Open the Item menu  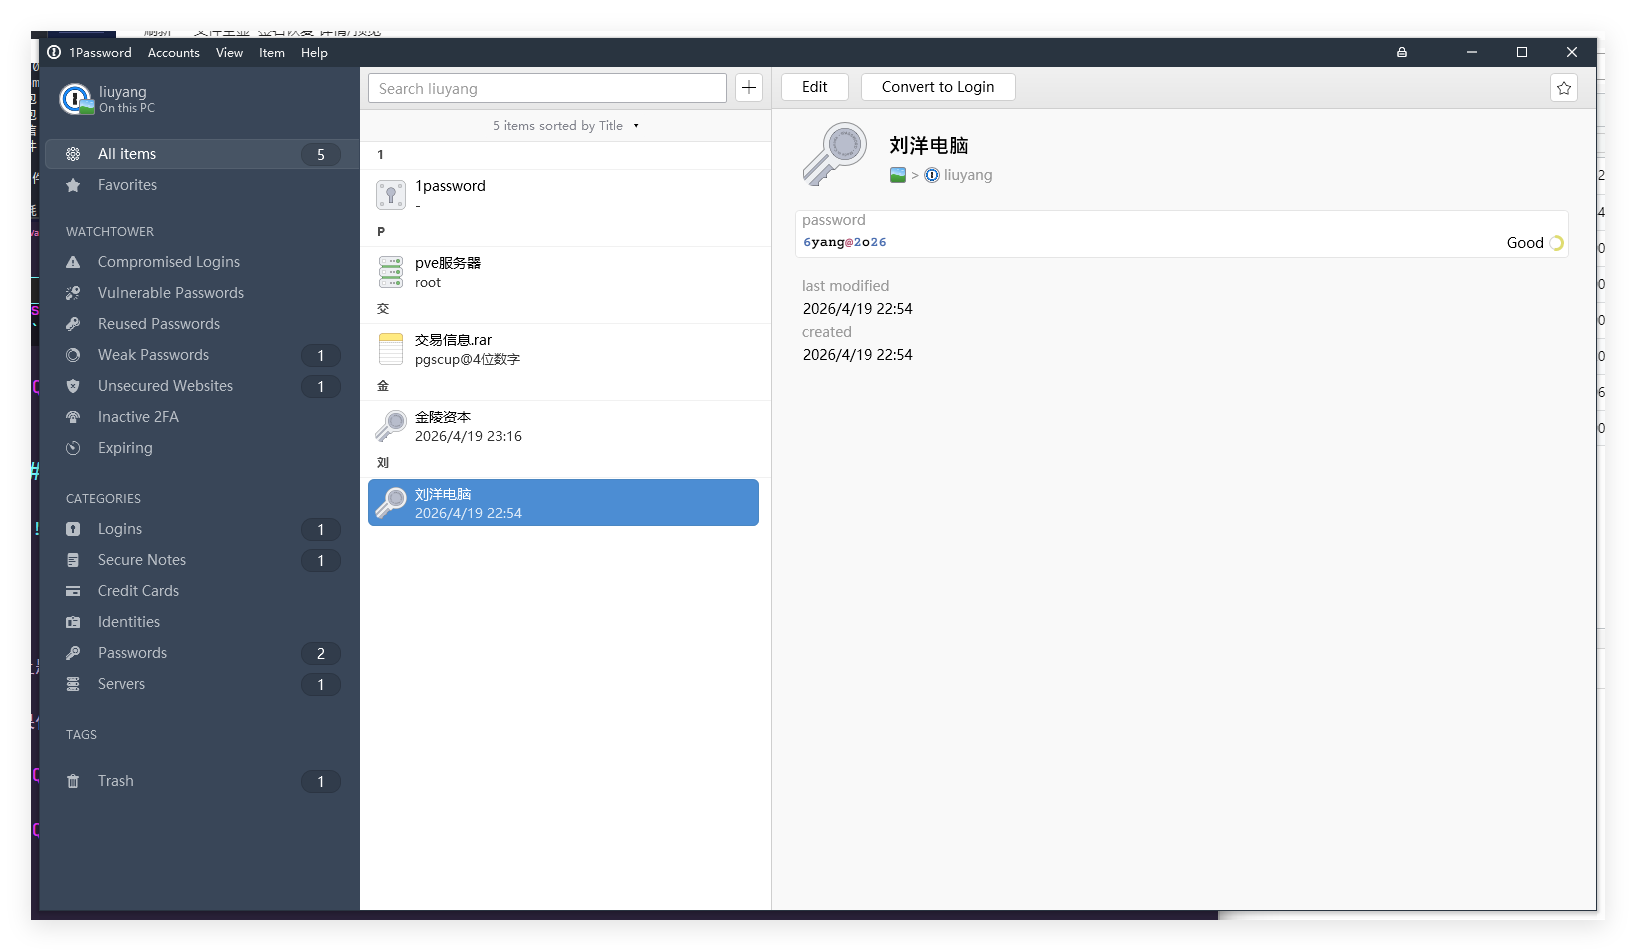click(x=272, y=53)
